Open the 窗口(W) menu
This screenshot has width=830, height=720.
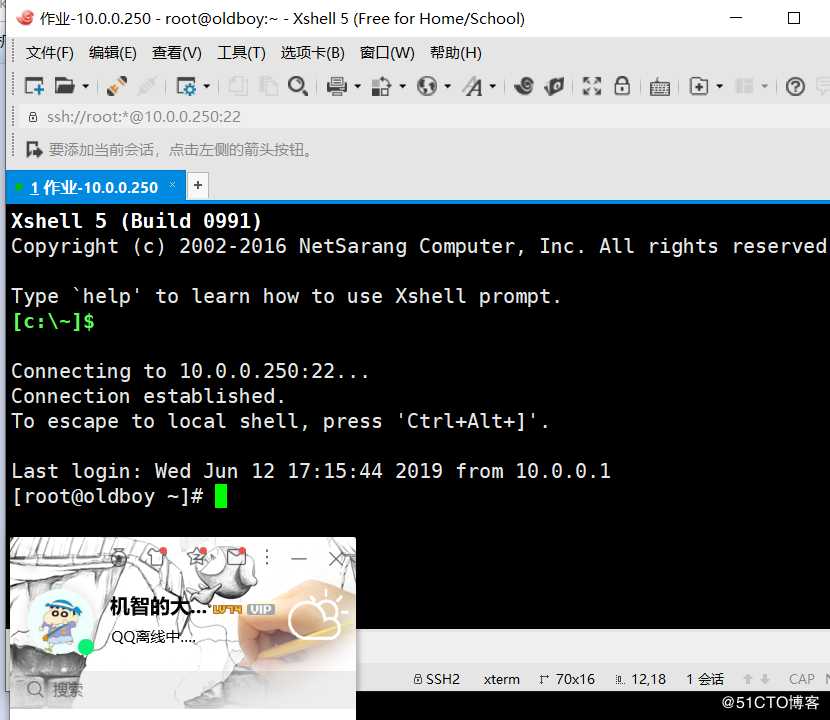387,53
